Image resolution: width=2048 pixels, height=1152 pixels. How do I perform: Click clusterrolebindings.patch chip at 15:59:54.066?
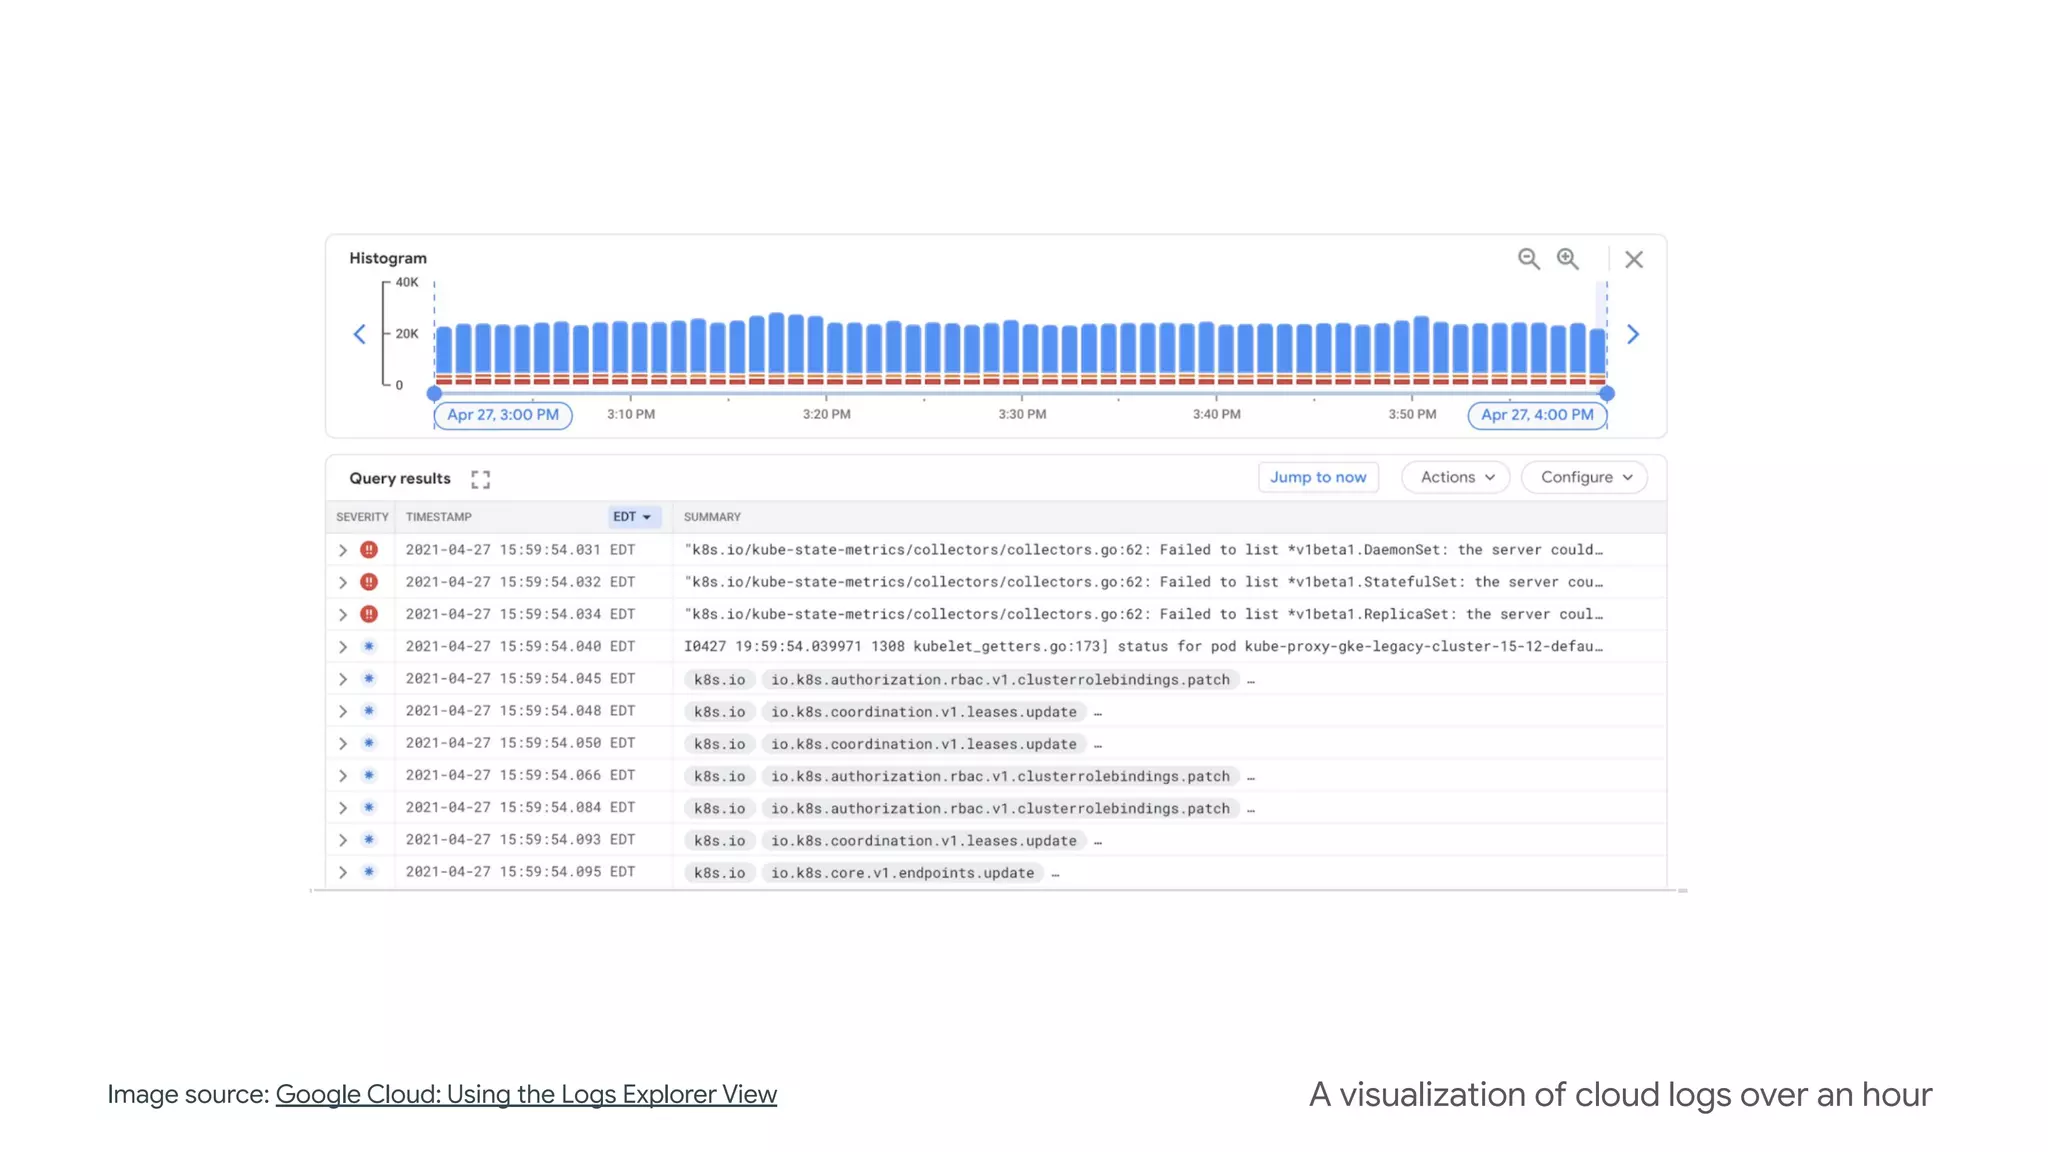(1000, 776)
